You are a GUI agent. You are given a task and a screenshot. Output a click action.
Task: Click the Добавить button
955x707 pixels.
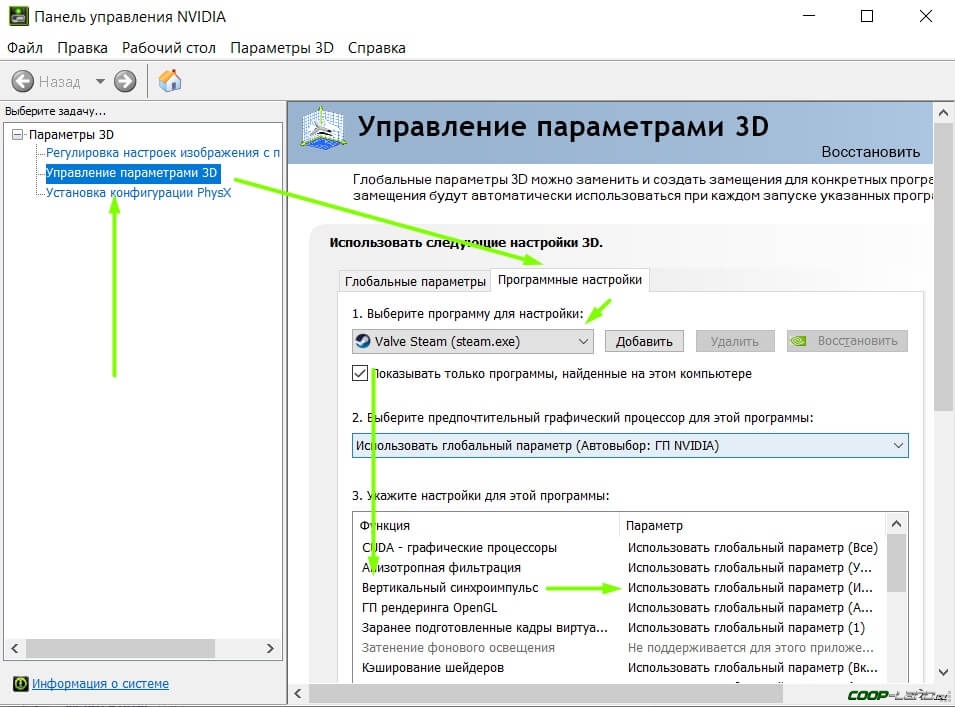(644, 341)
